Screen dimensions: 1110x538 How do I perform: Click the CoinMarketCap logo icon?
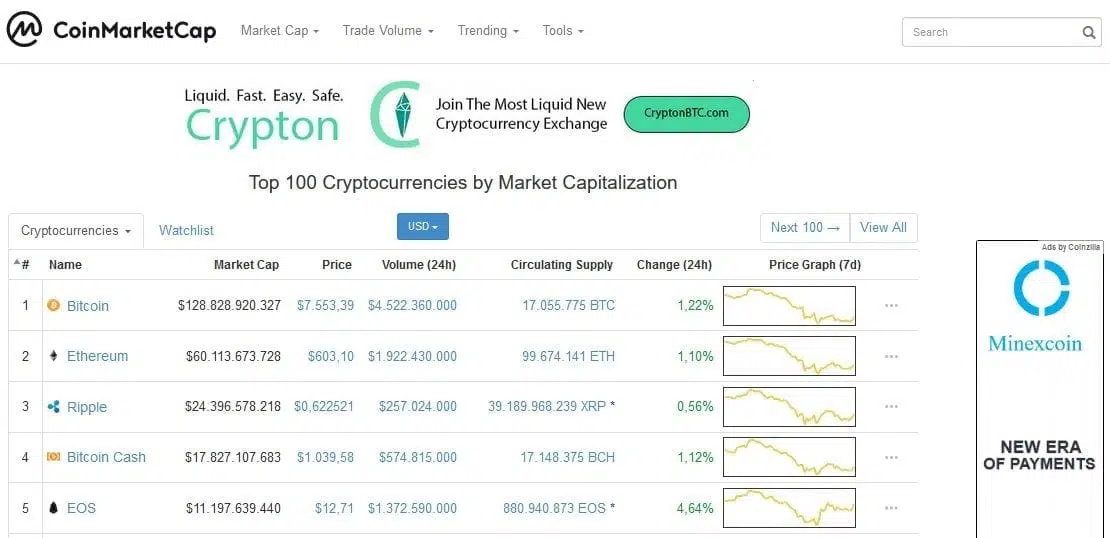click(x=24, y=30)
